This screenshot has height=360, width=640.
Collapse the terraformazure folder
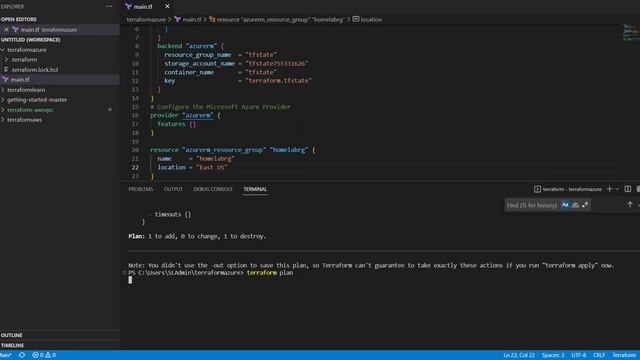[x=27, y=49]
